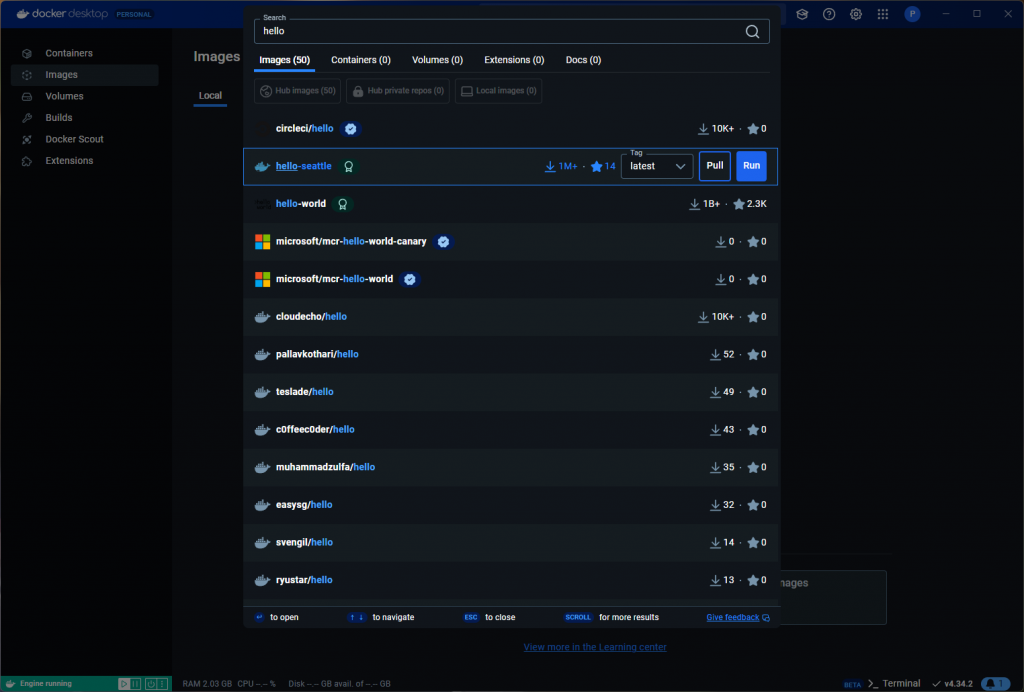Click the star icon on hello-seattle row

(596, 166)
